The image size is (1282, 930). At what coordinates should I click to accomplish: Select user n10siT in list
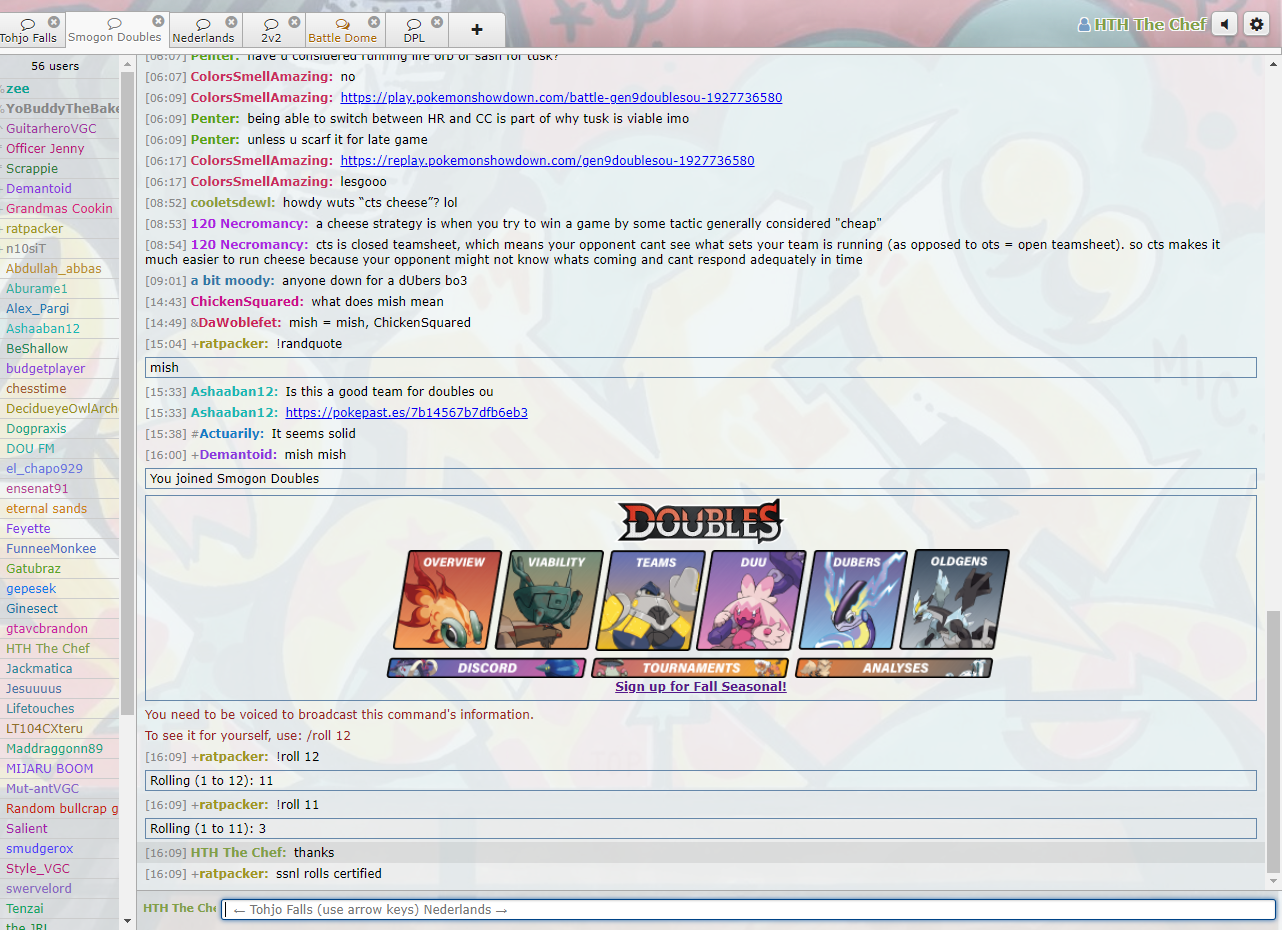point(59,249)
